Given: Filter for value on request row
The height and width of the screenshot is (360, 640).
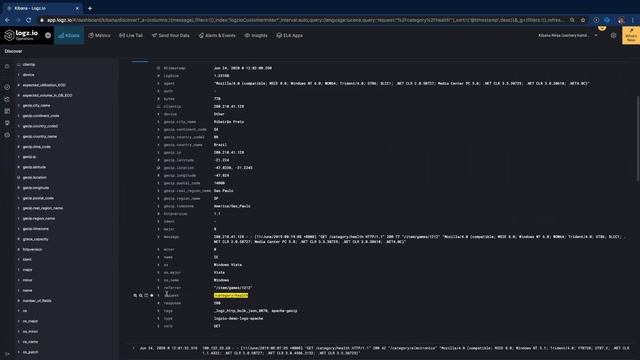Looking at the screenshot, I should click(x=135, y=296).
